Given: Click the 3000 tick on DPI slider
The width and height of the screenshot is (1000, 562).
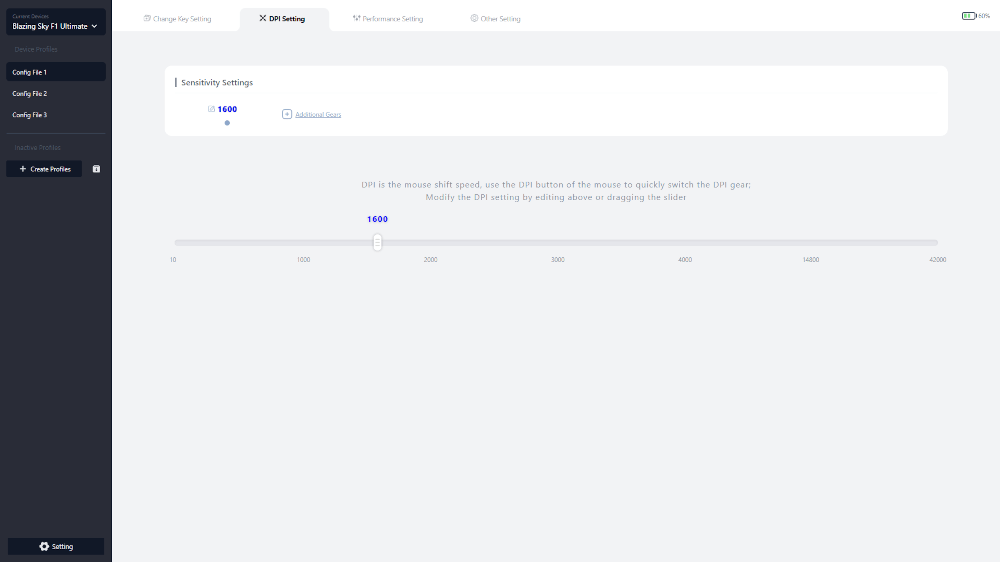Looking at the screenshot, I should (557, 260).
